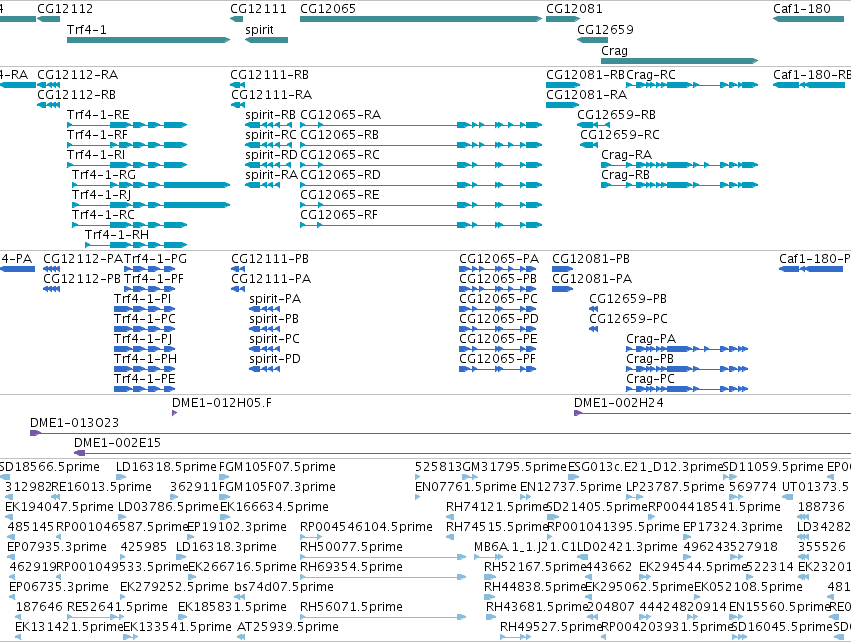The width and height of the screenshot is (851, 642).
Task: Select transcript Trf4-1-RJ
Action: [151, 205]
